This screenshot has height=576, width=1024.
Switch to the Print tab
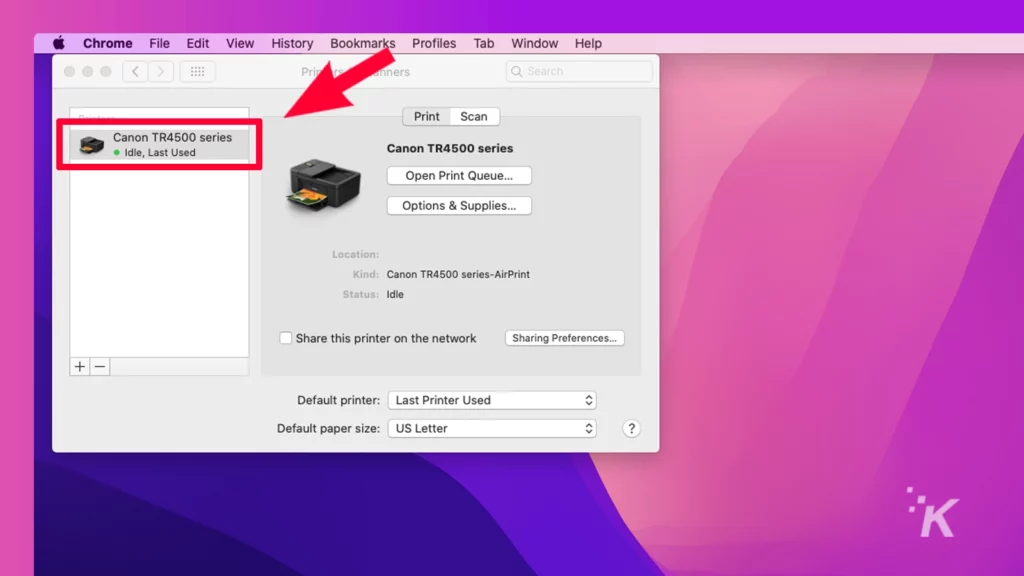pyautogui.click(x=426, y=116)
